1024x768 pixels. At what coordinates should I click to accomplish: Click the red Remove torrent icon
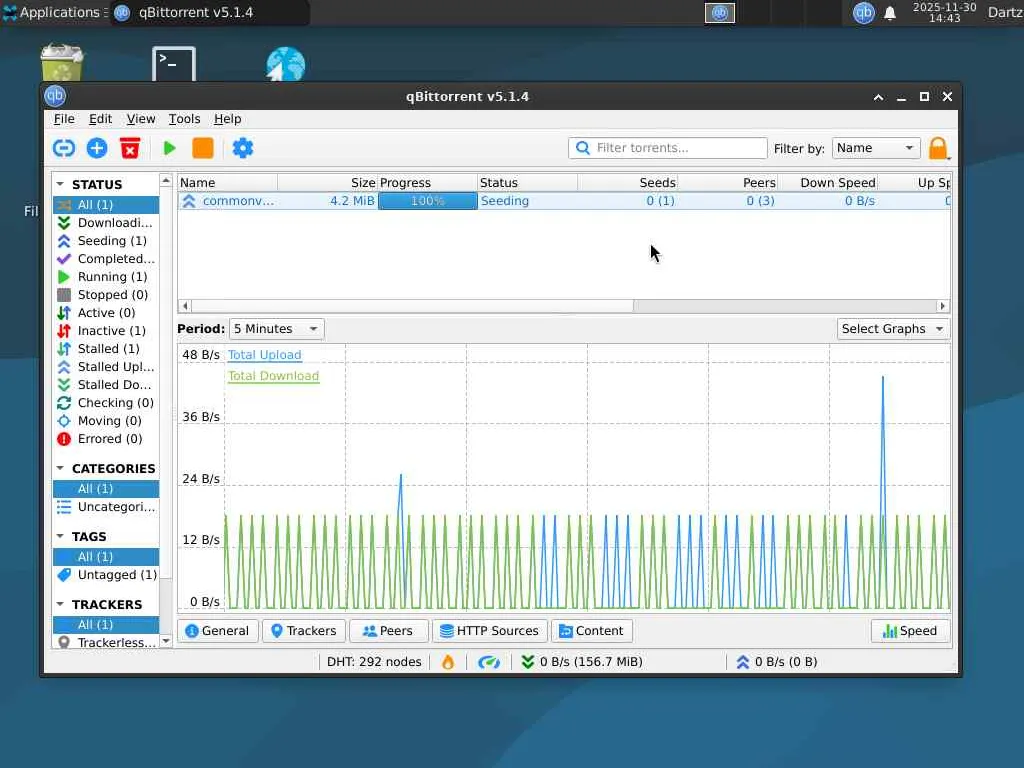(130, 148)
